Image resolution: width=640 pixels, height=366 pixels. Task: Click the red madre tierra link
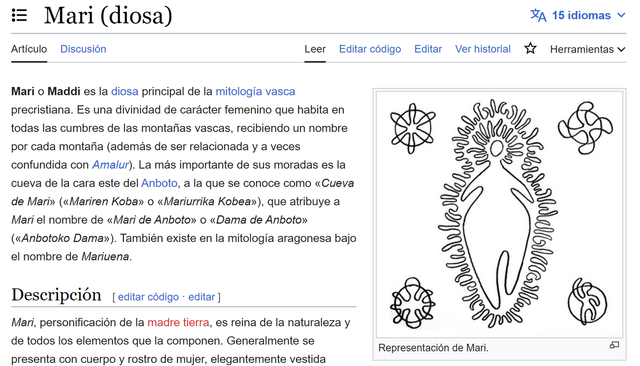[178, 322]
